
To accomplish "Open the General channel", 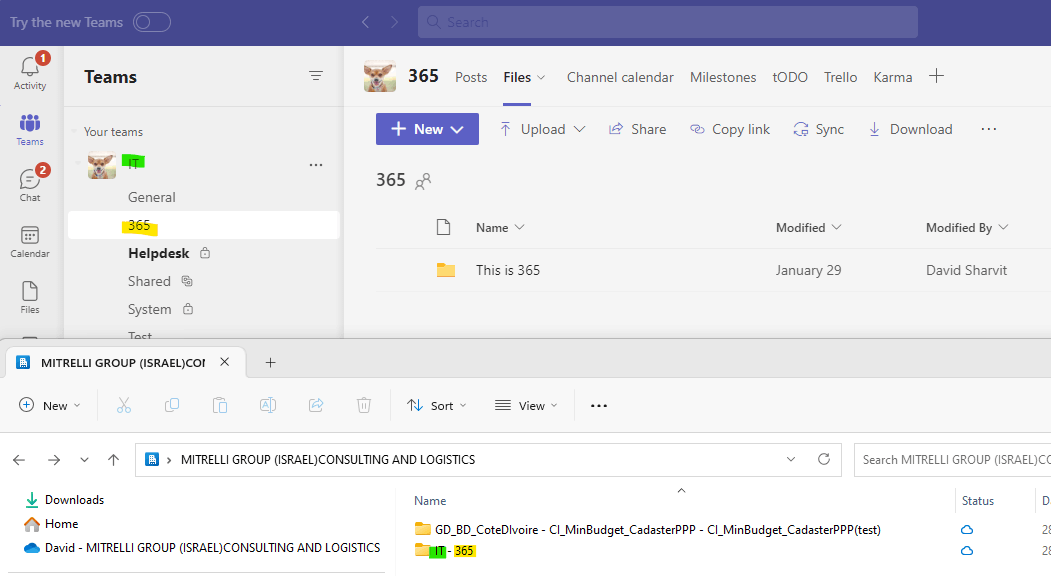I will point(151,197).
